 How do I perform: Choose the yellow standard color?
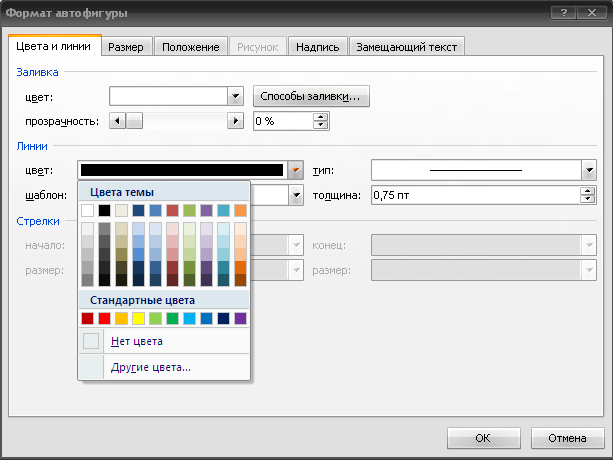138,319
